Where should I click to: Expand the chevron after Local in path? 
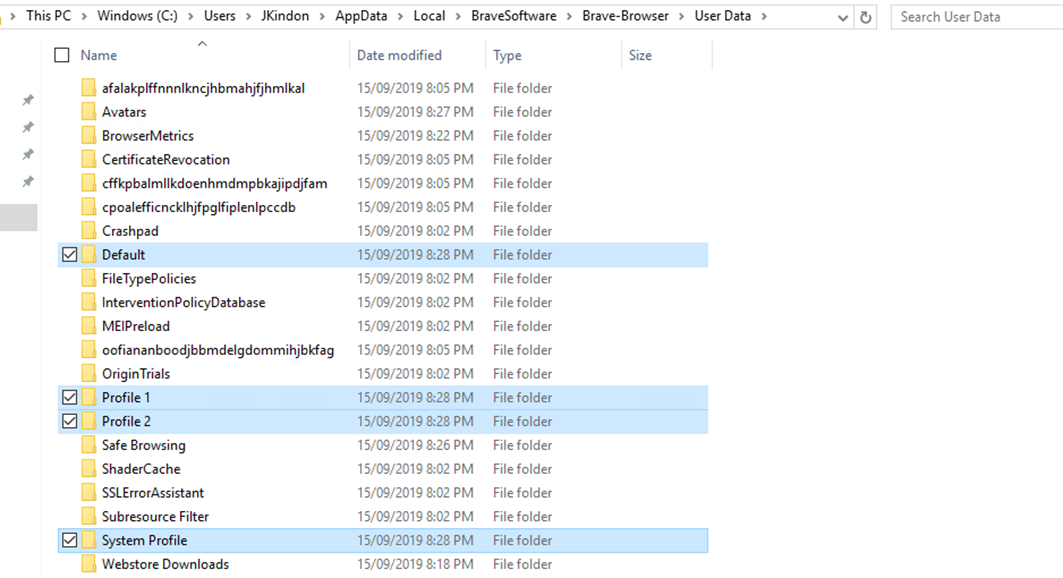tap(458, 16)
